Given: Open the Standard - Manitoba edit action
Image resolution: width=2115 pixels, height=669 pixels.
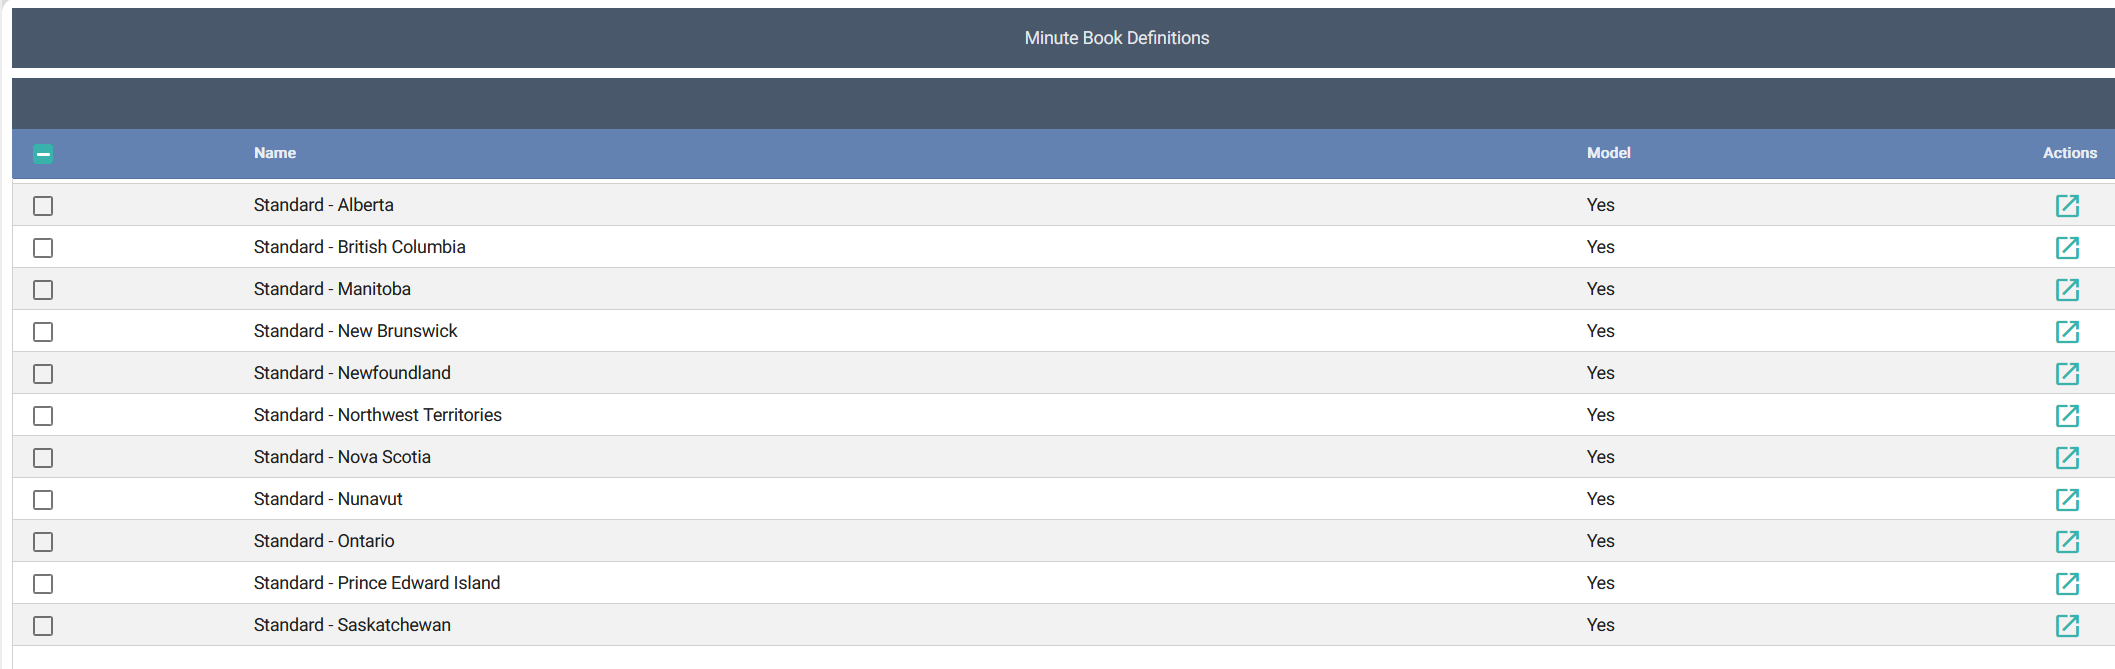Looking at the screenshot, I should pyautogui.click(x=2067, y=290).
